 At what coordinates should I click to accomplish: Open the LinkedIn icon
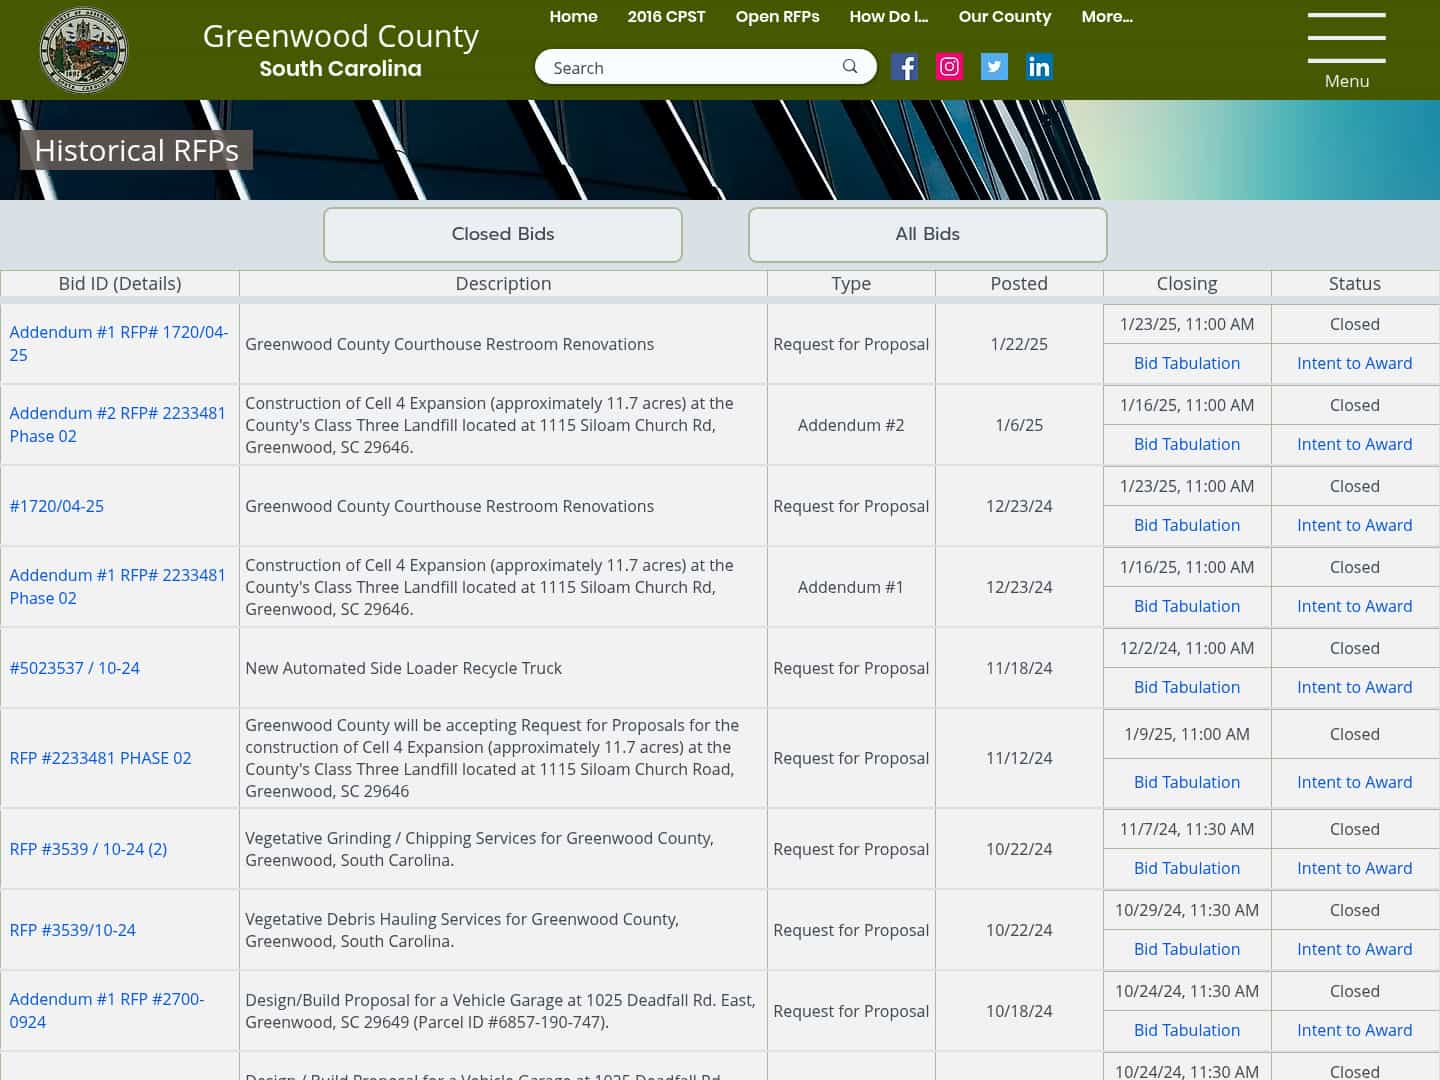click(1039, 66)
